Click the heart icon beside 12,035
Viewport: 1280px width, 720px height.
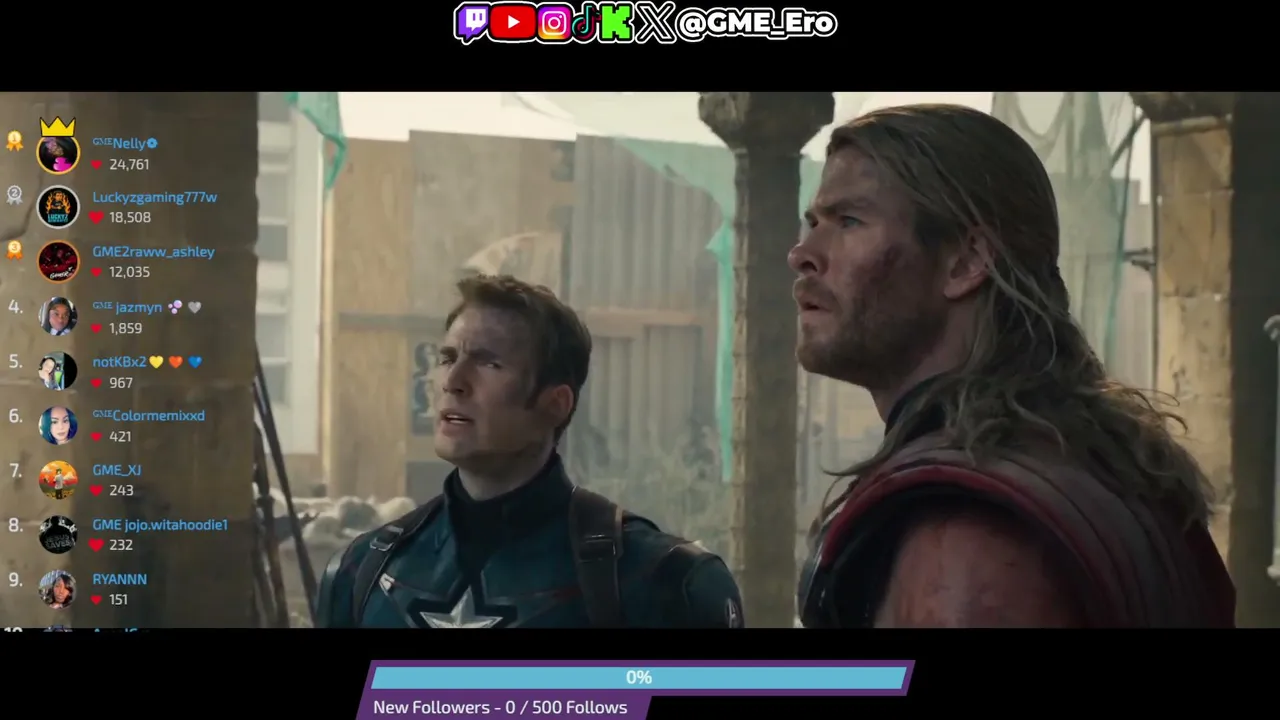[x=97, y=272]
